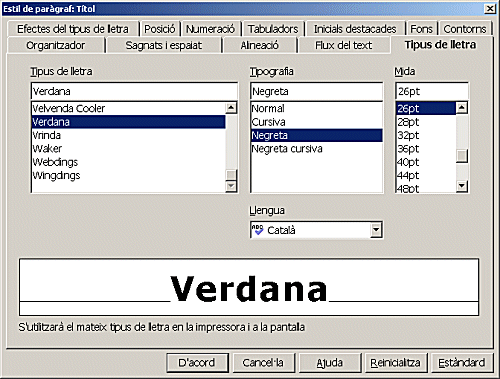Click the font name input field showing Verdana
This screenshot has height=379, width=500.
134,91
